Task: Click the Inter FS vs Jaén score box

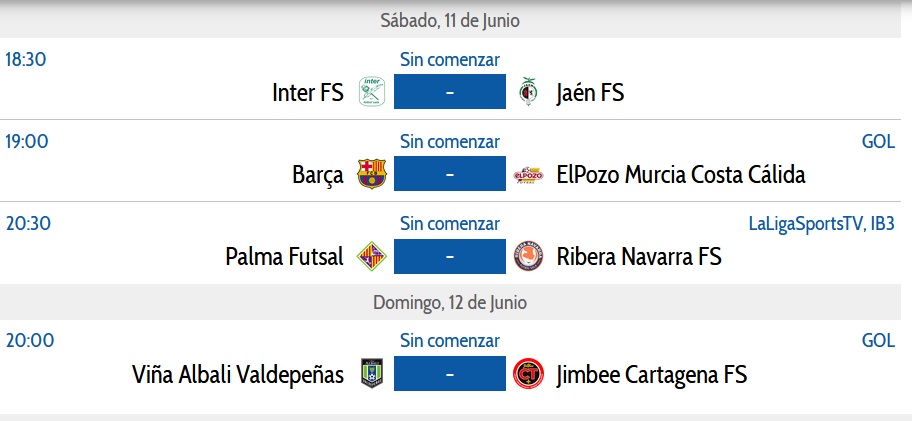Action: (450, 93)
